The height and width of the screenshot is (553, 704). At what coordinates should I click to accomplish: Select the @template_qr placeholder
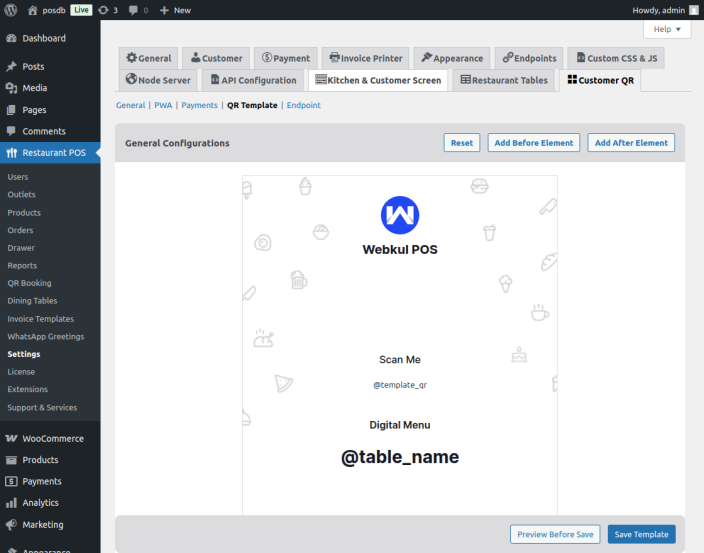pyautogui.click(x=400, y=385)
